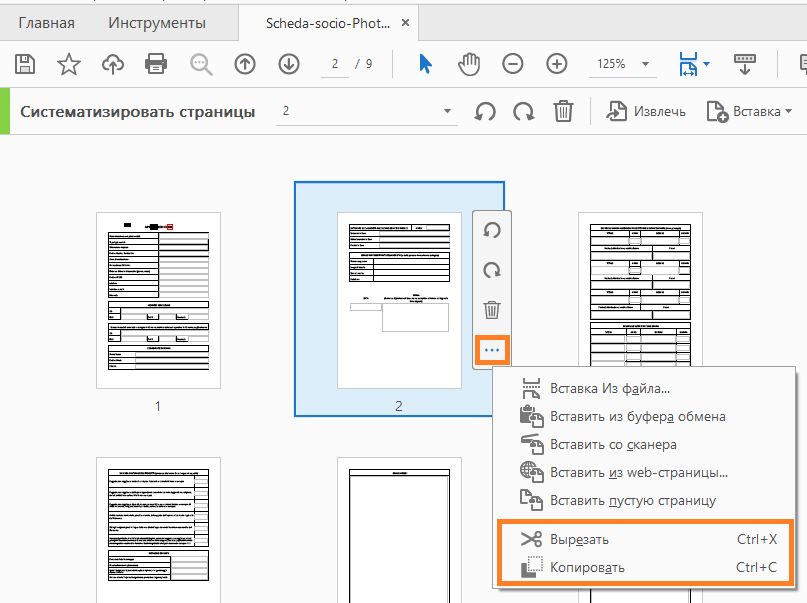Choose Вставить из web-страницы...
The height and width of the screenshot is (603, 807).
pos(644,472)
